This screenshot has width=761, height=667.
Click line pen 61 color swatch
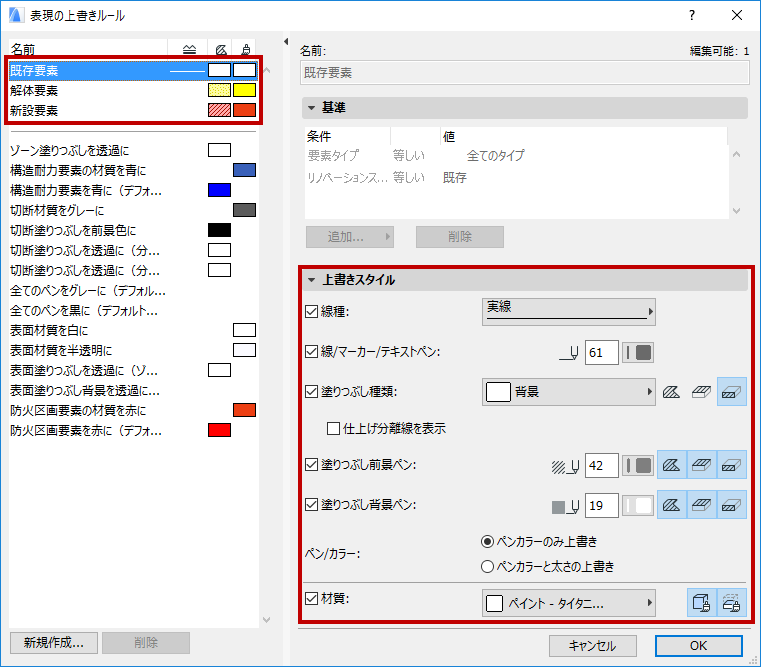[638, 353]
